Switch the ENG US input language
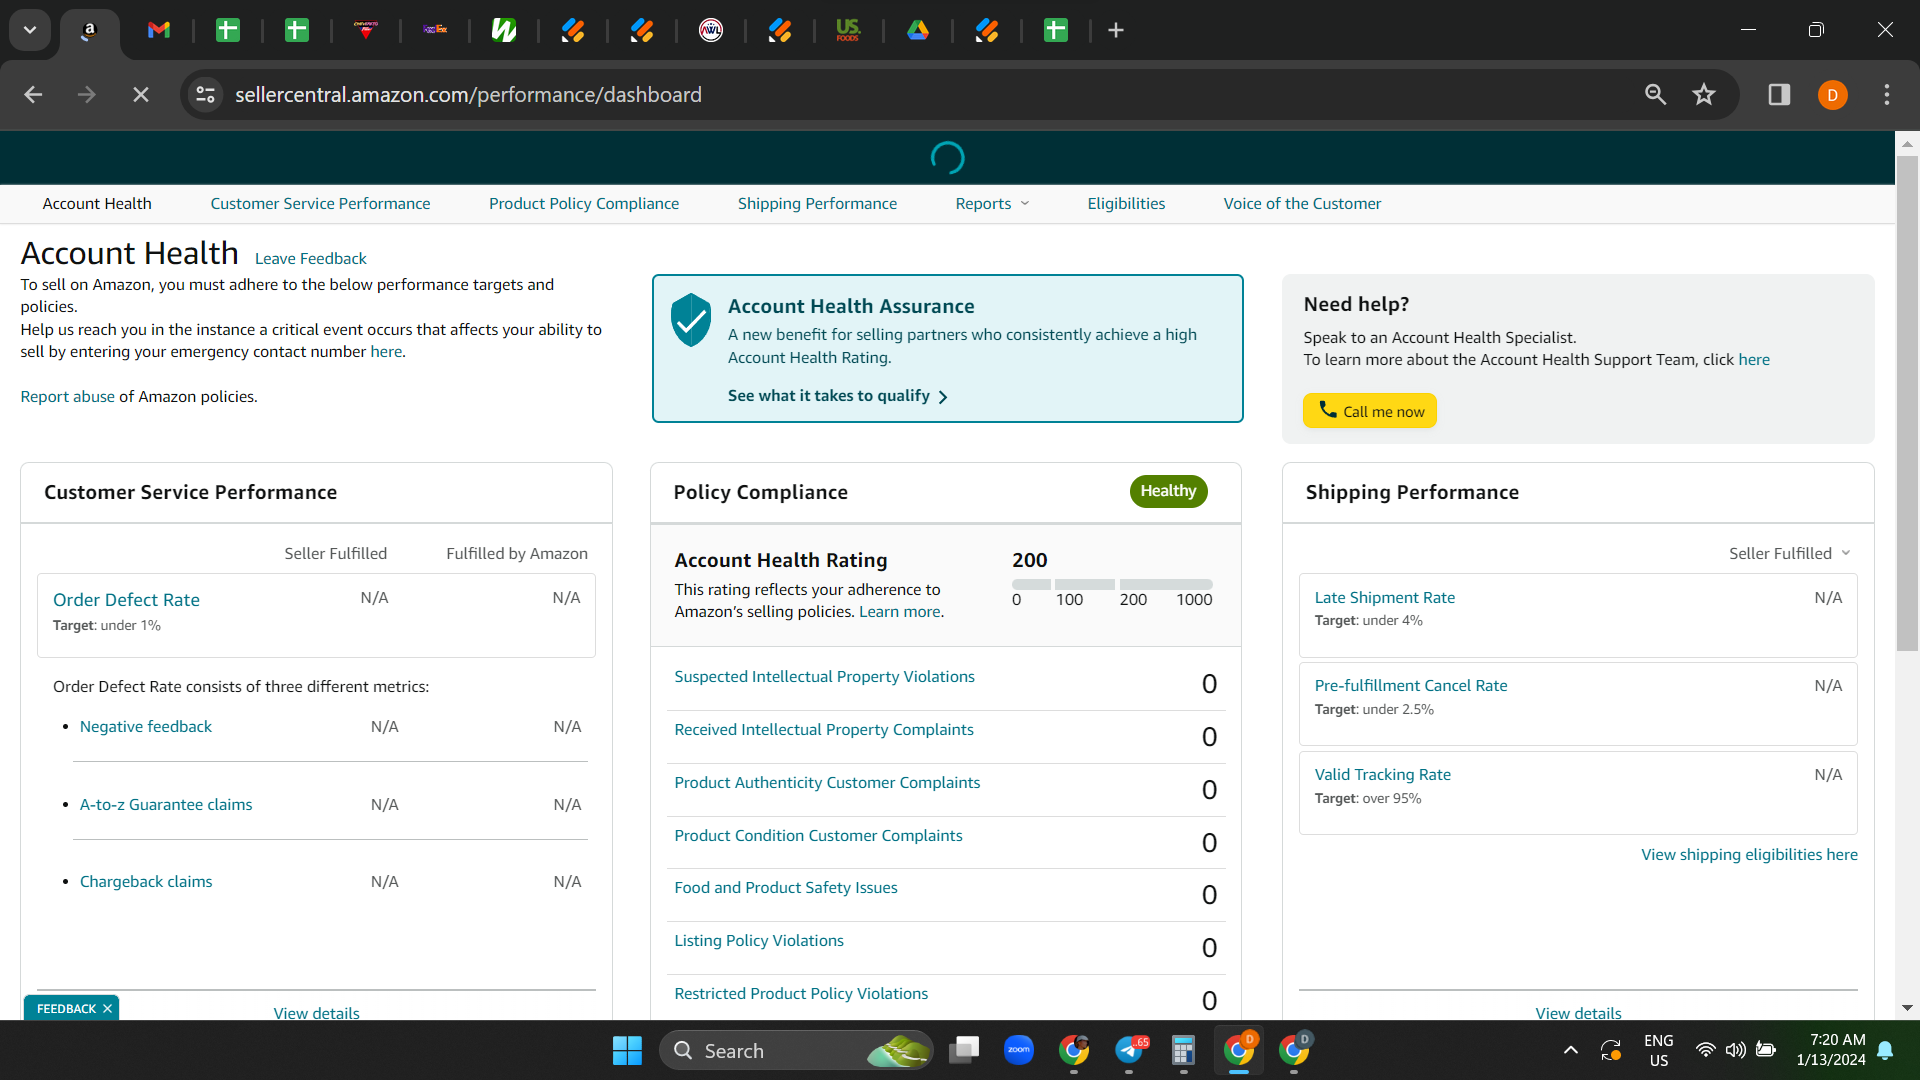The width and height of the screenshot is (1920, 1080). pos(1659,1050)
